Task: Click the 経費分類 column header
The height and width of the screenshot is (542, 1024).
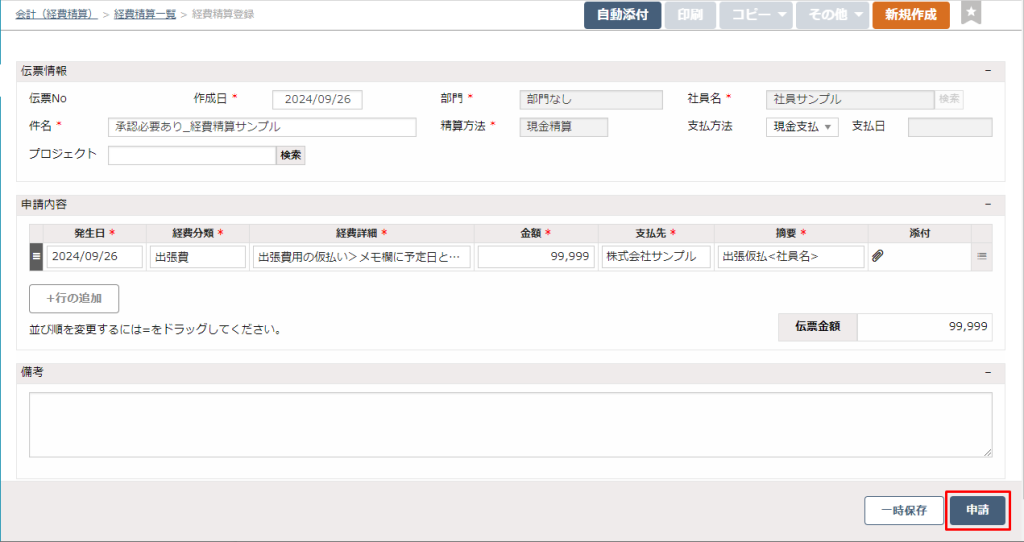Action: pos(198,233)
